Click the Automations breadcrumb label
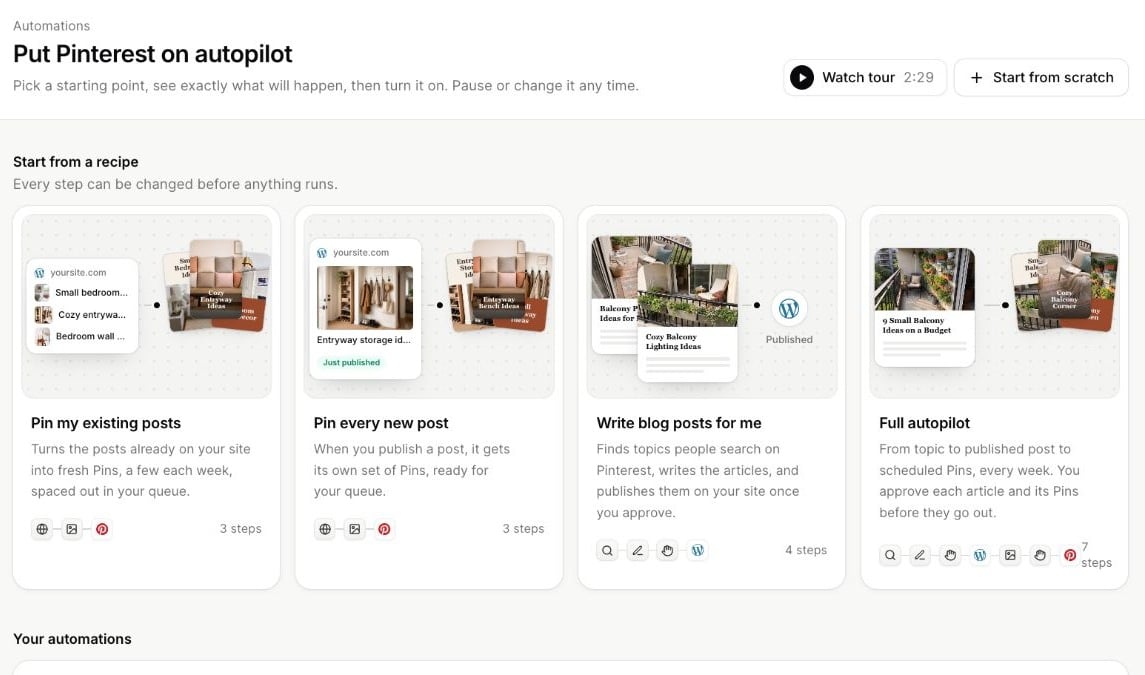Screen dimensions: 1145x675 [x=52, y=26]
